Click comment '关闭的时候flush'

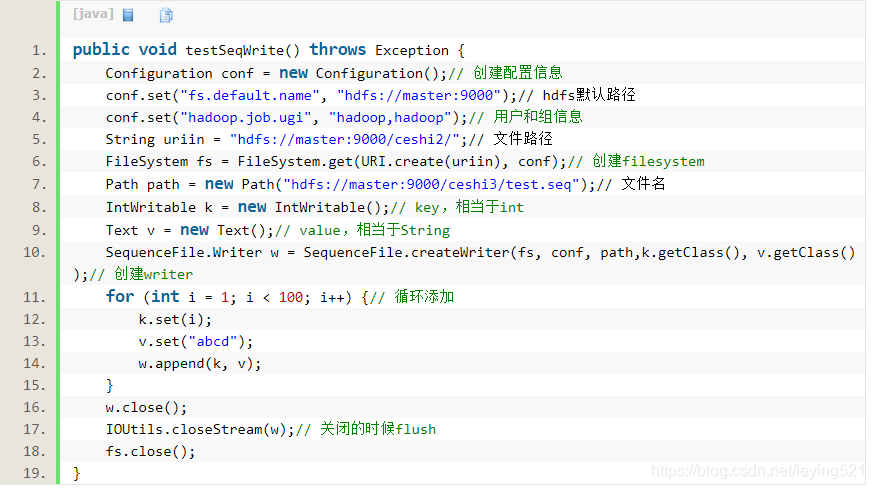(378, 429)
